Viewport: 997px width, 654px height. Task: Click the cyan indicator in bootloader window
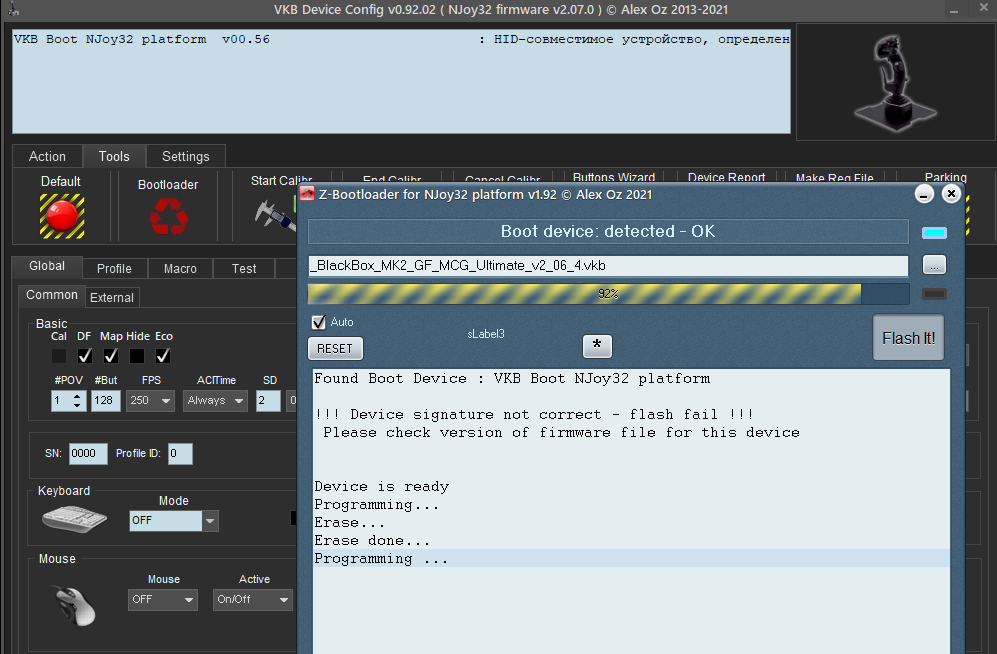(x=933, y=232)
